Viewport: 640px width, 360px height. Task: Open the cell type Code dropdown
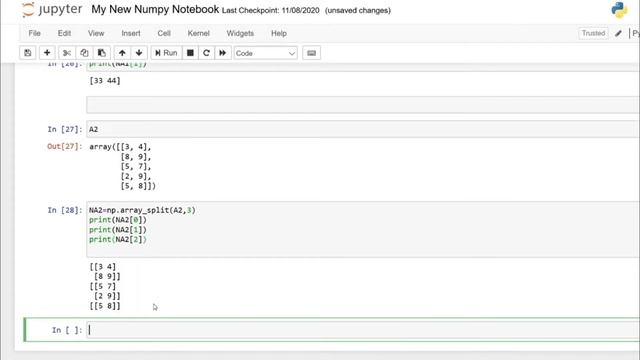pyautogui.click(x=265, y=53)
